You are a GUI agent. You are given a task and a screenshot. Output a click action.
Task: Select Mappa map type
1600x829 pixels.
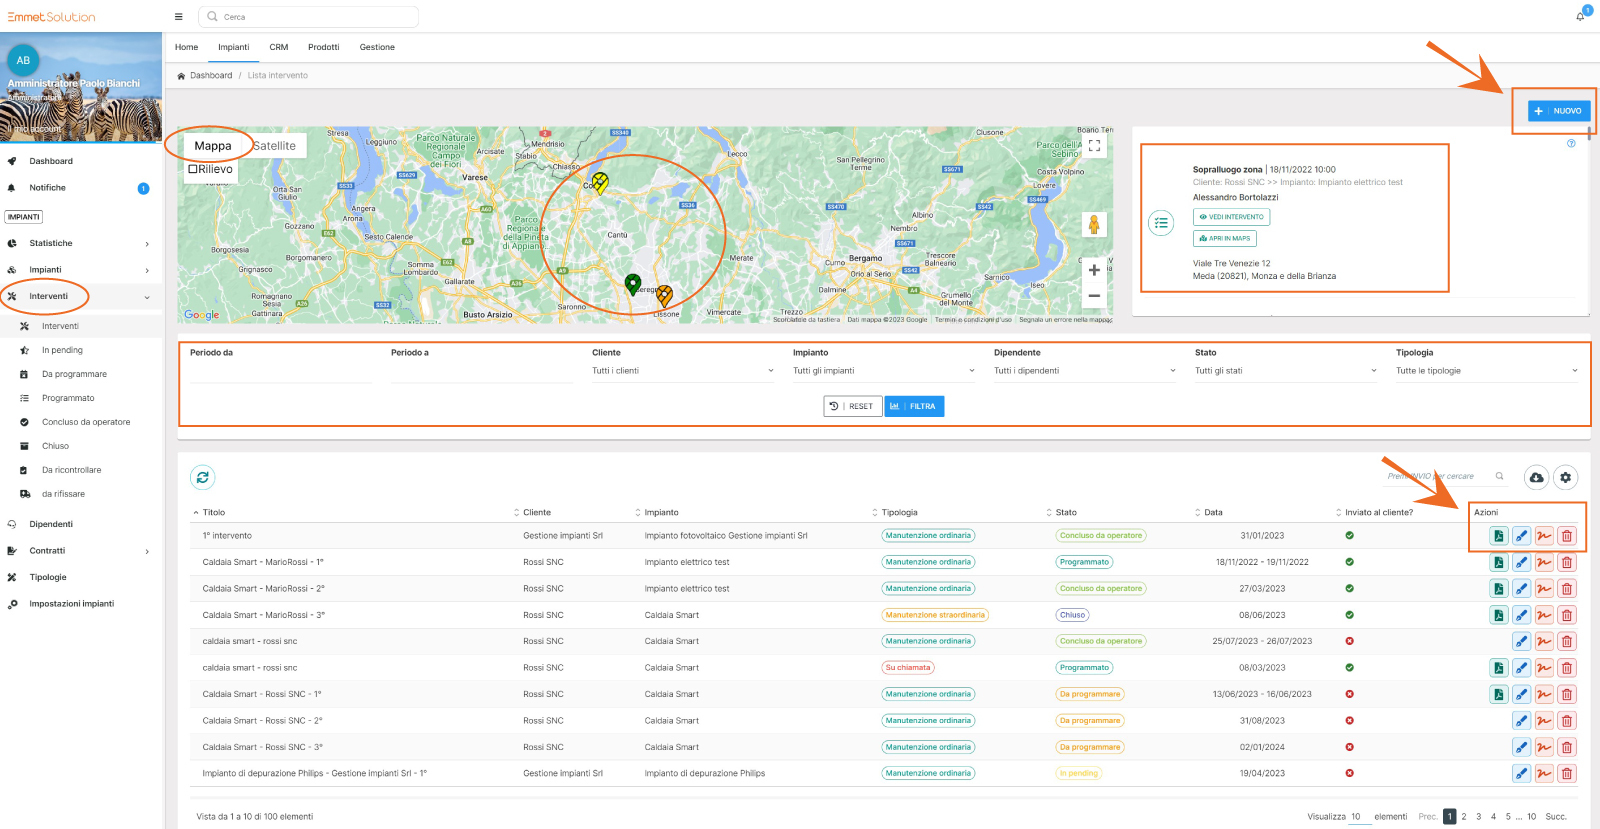(212, 146)
